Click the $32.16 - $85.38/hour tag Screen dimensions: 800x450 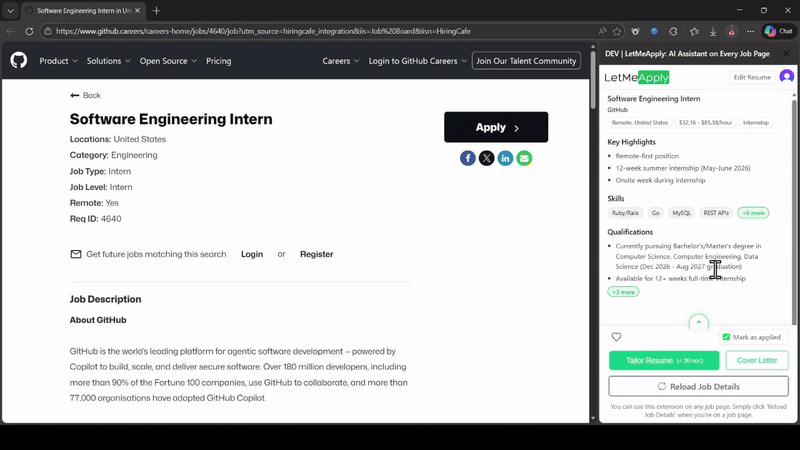point(705,122)
